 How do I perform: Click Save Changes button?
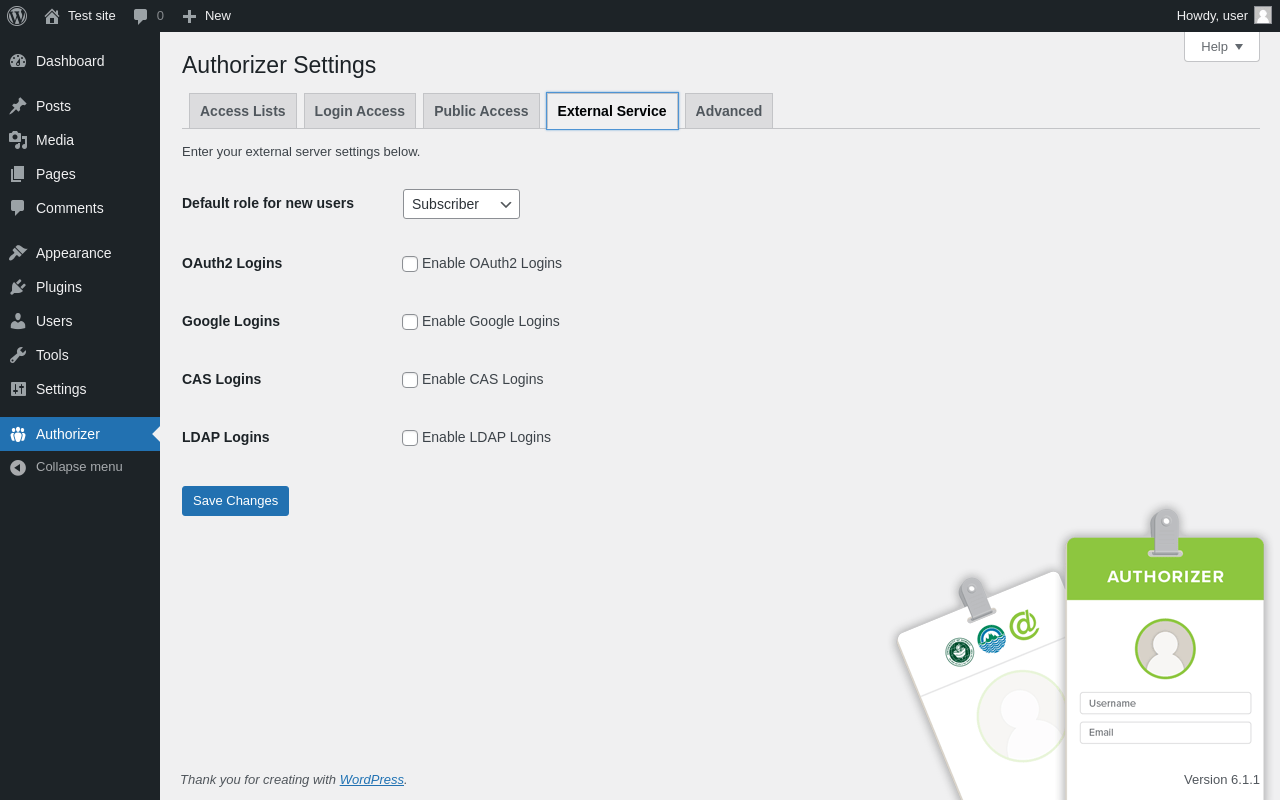pyautogui.click(x=235, y=501)
